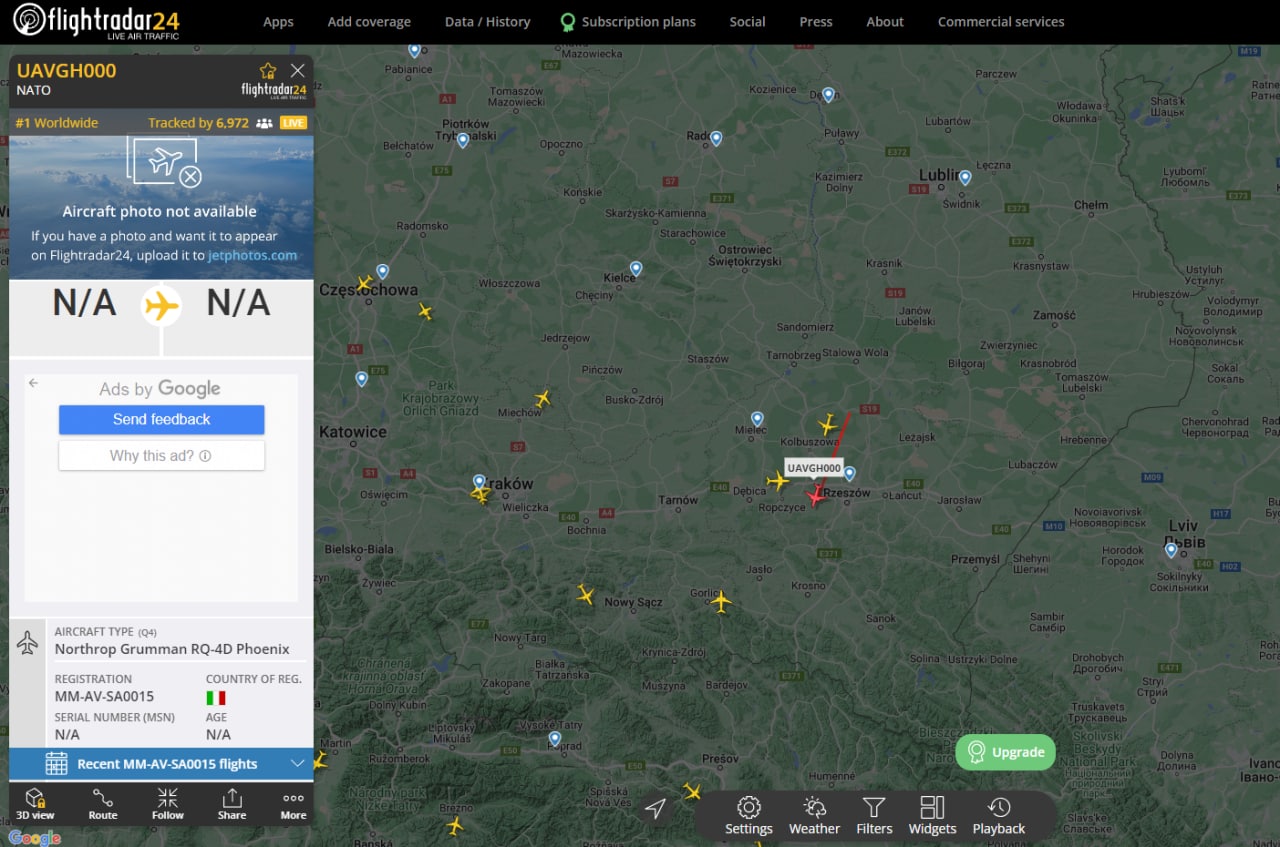Click #1 Worldwide rank text
This screenshot has height=847, width=1280.
click(x=57, y=123)
